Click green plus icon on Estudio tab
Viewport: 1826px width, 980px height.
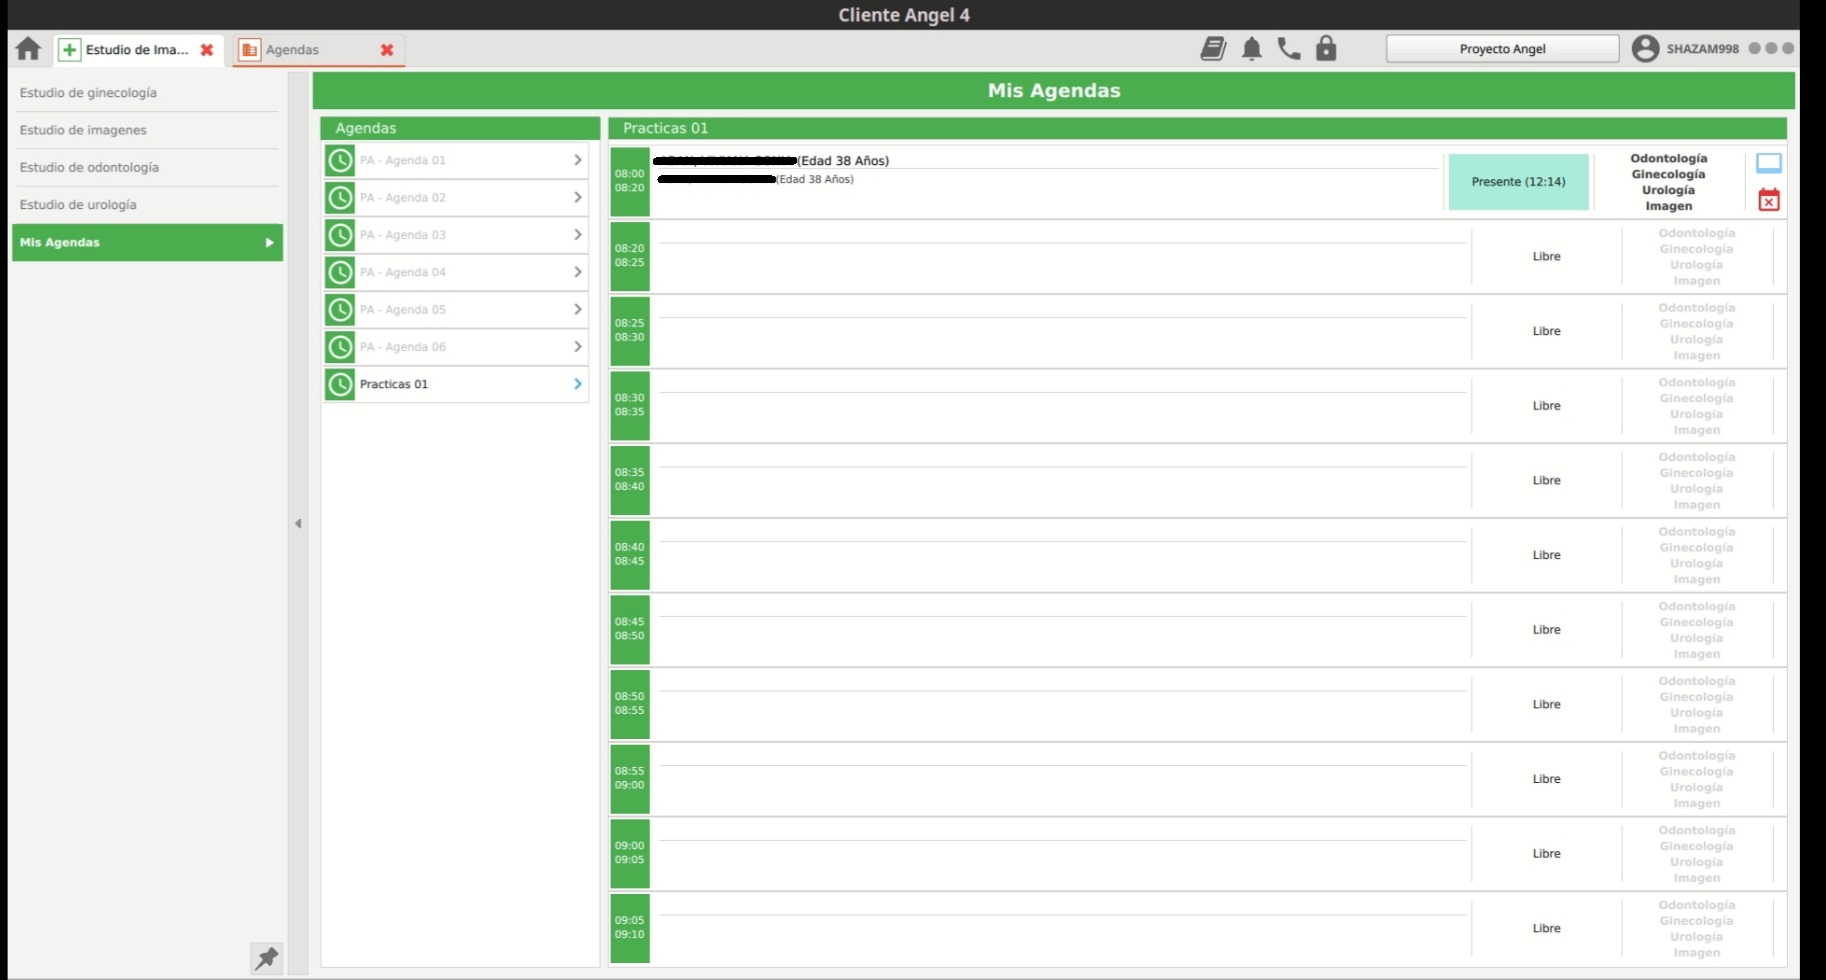click(x=69, y=49)
